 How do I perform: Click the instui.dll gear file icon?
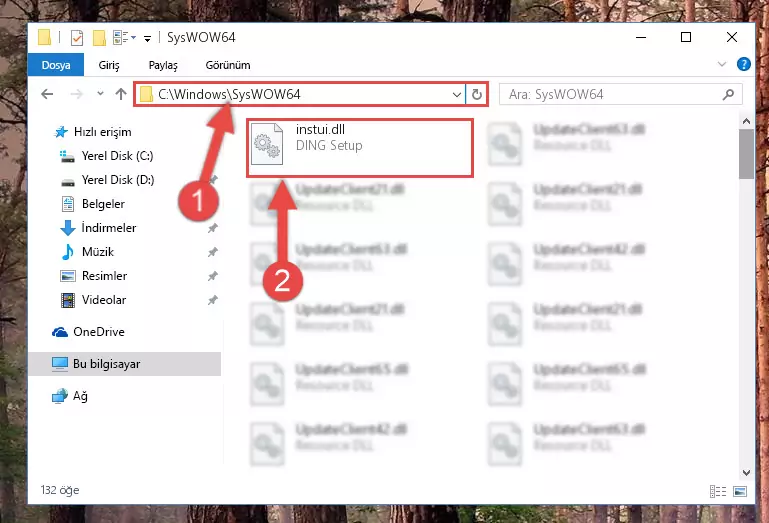click(267, 144)
